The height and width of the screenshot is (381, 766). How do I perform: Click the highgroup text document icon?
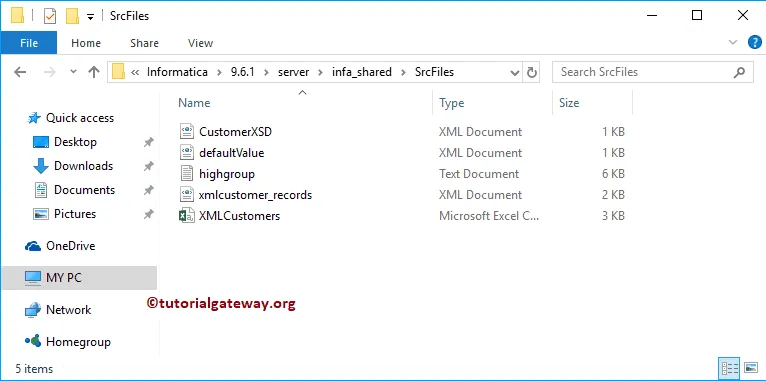click(187, 174)
